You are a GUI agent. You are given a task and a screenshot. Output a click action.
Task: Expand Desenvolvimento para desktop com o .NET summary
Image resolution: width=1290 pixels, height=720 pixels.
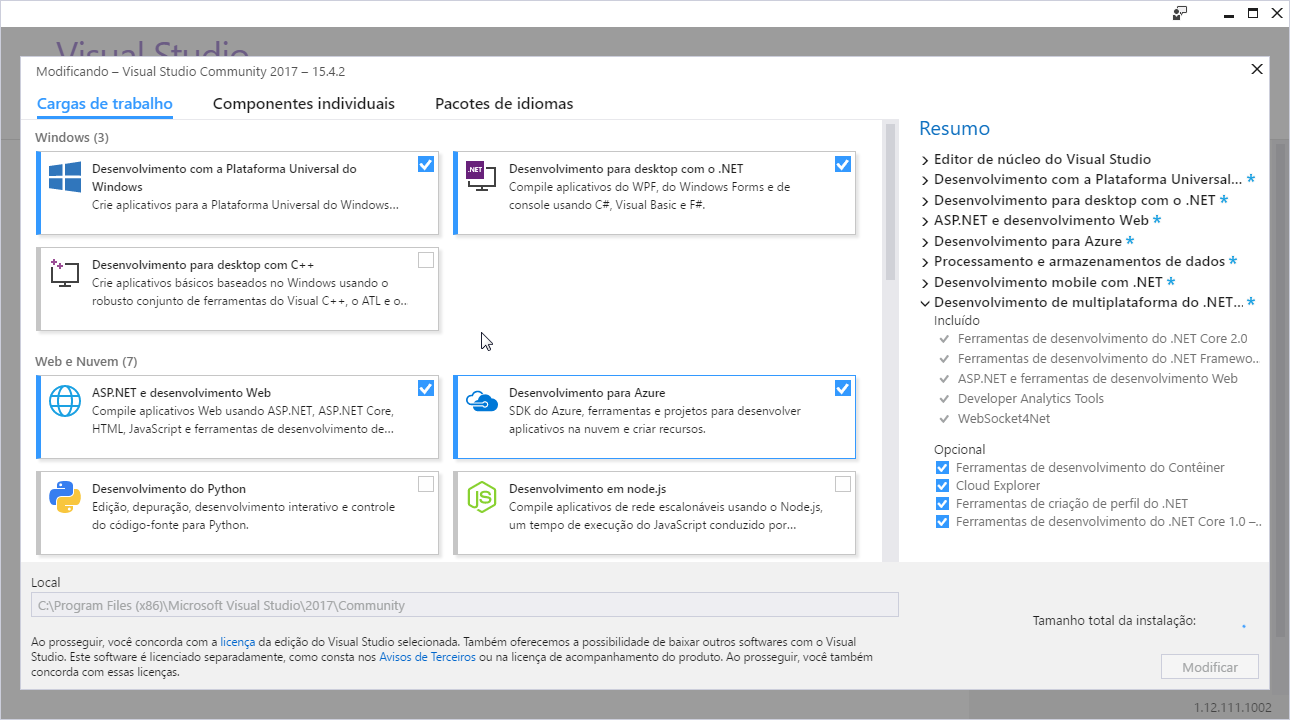[925, 200]
